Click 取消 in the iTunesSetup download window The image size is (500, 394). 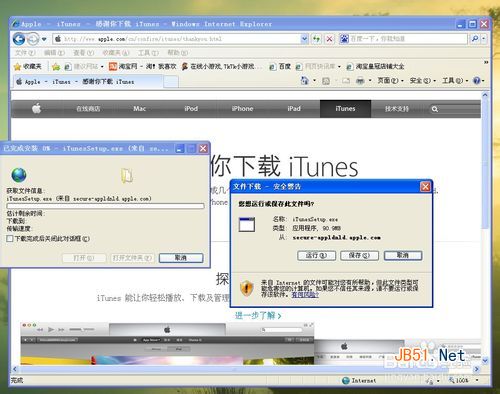pyautogui.click(x=181, y=258)
